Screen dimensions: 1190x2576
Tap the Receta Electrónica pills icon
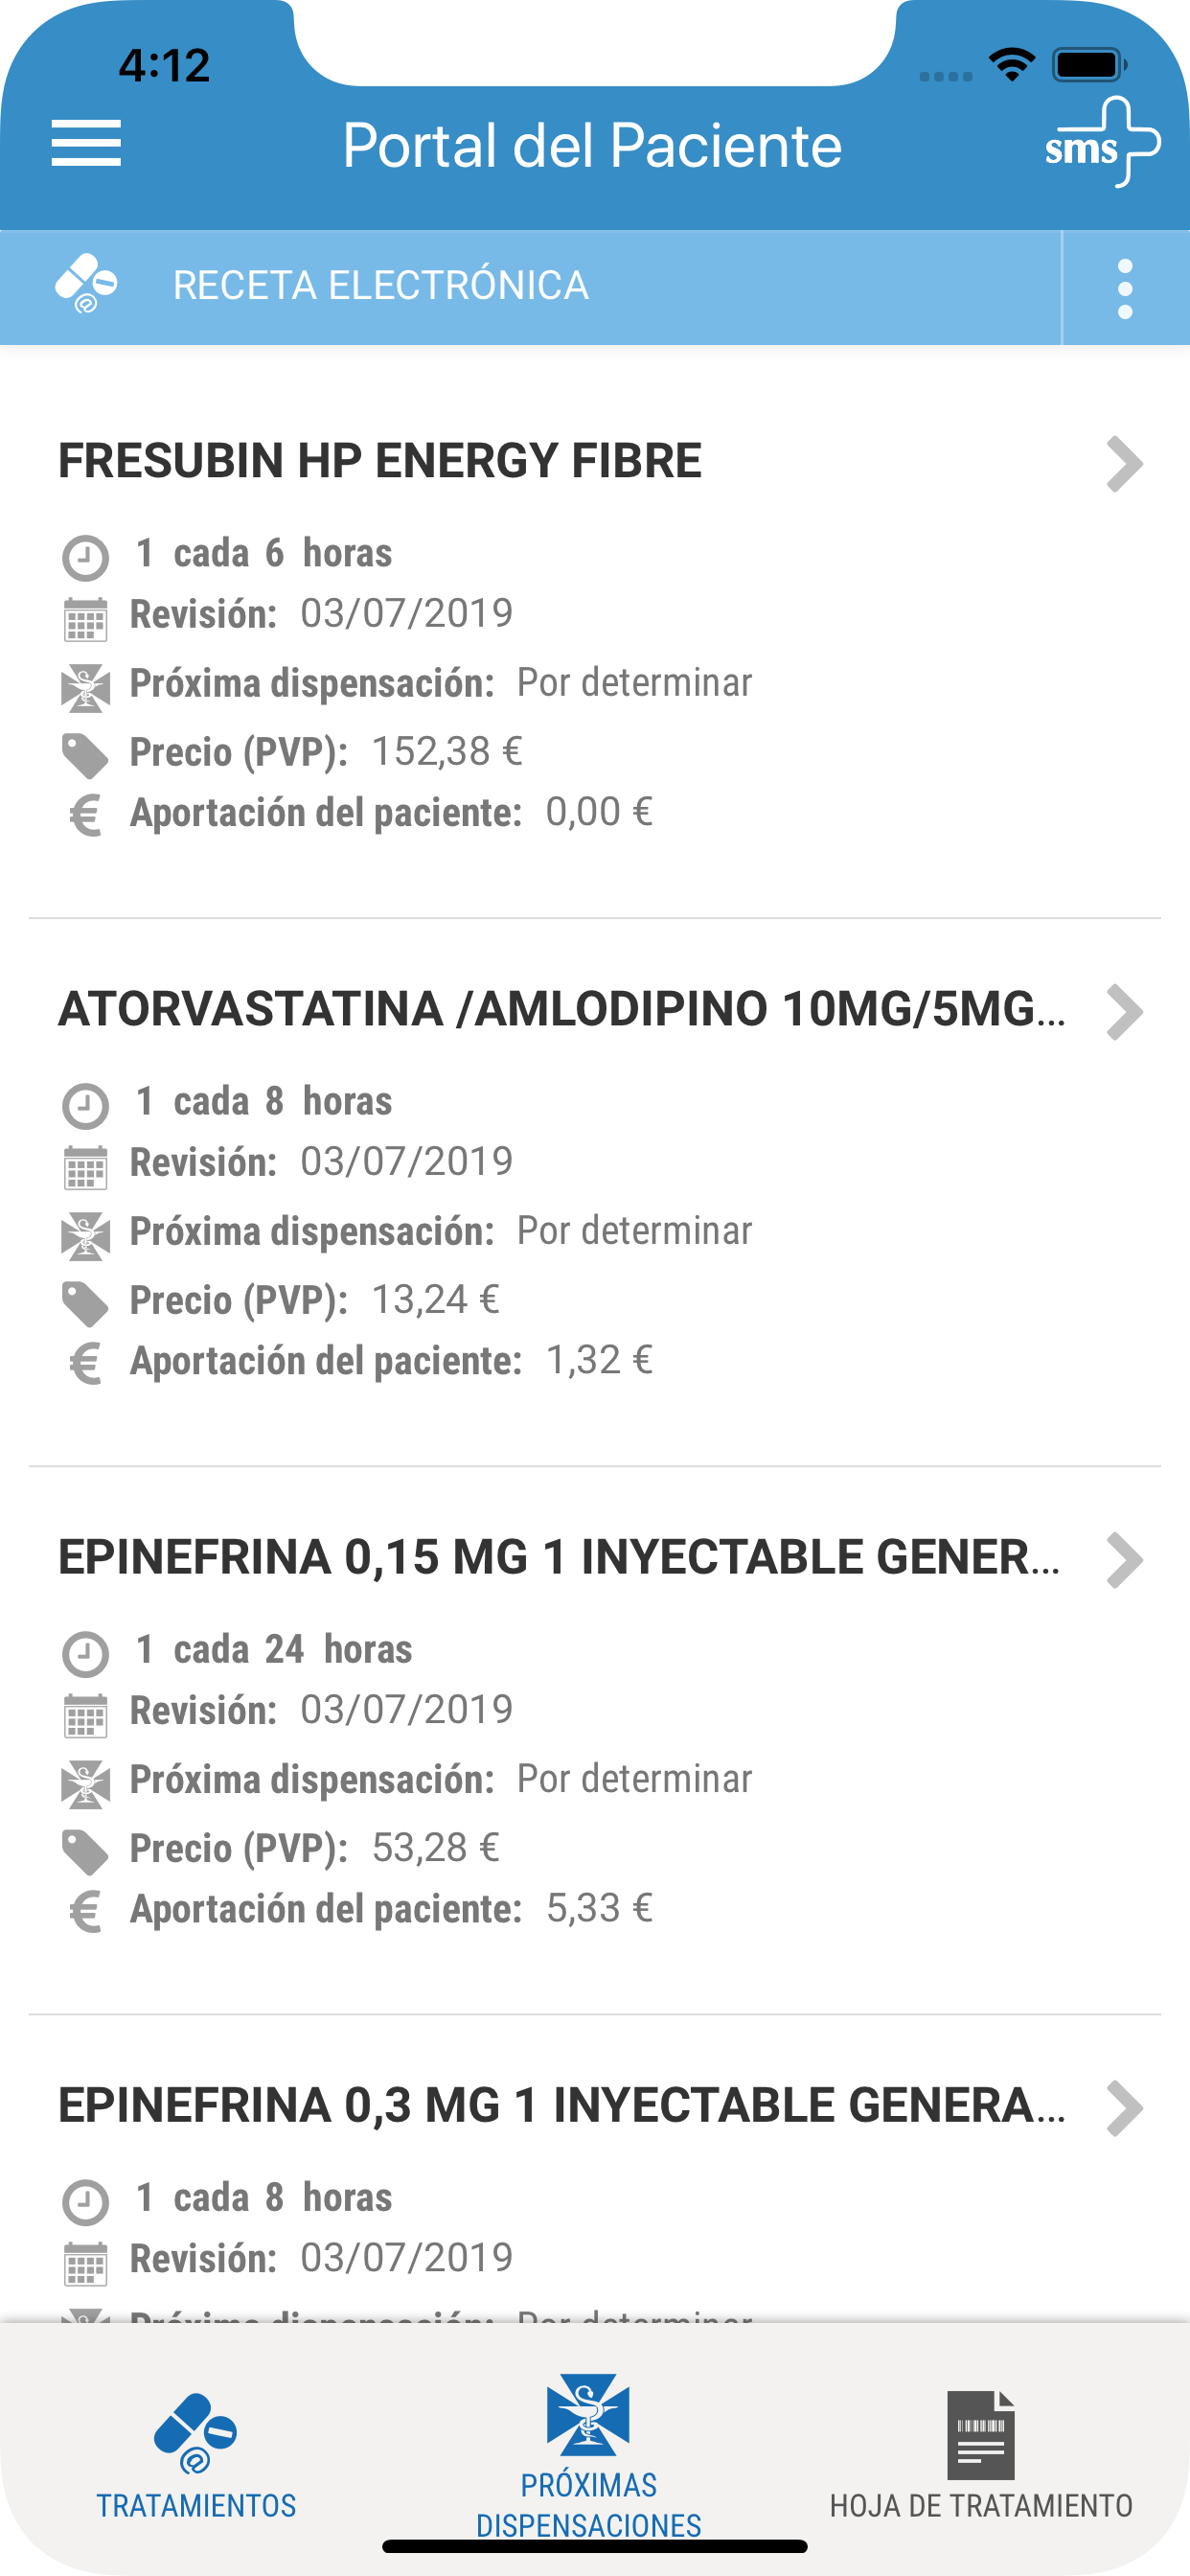point(86,284)
